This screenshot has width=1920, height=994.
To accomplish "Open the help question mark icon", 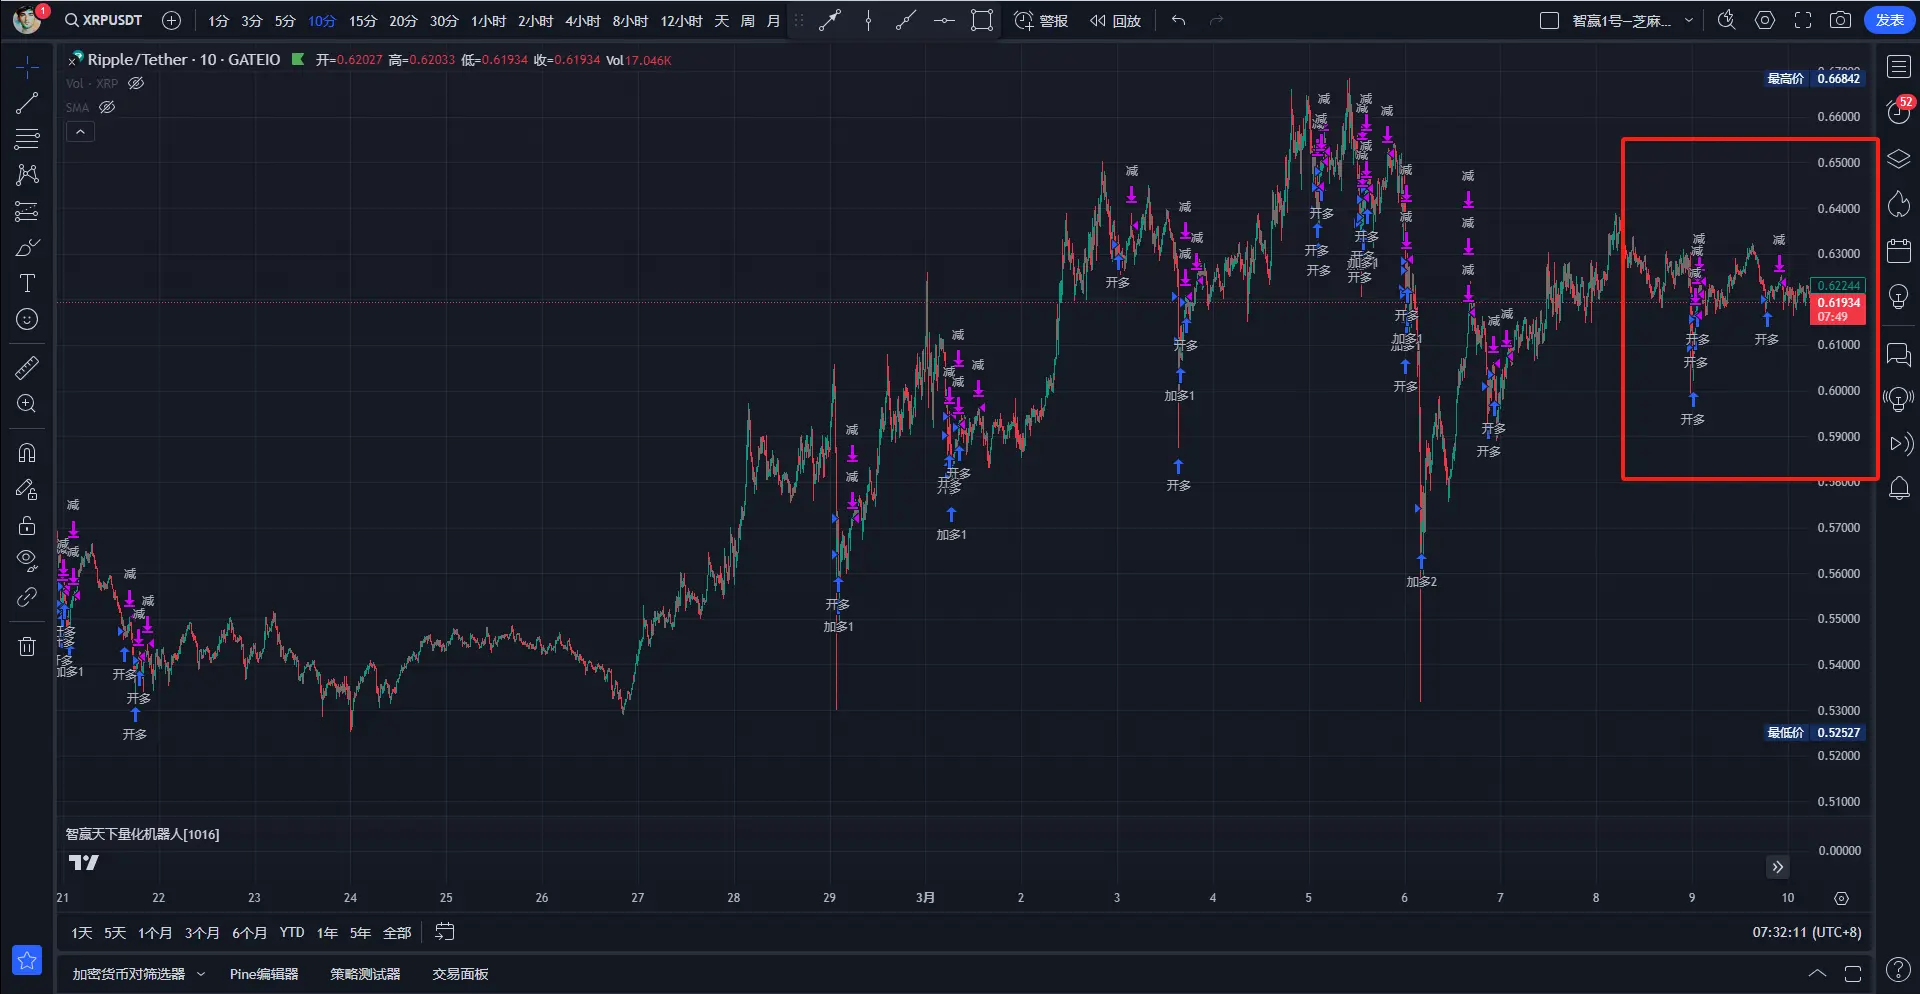I will click(x=1897, y=970).
